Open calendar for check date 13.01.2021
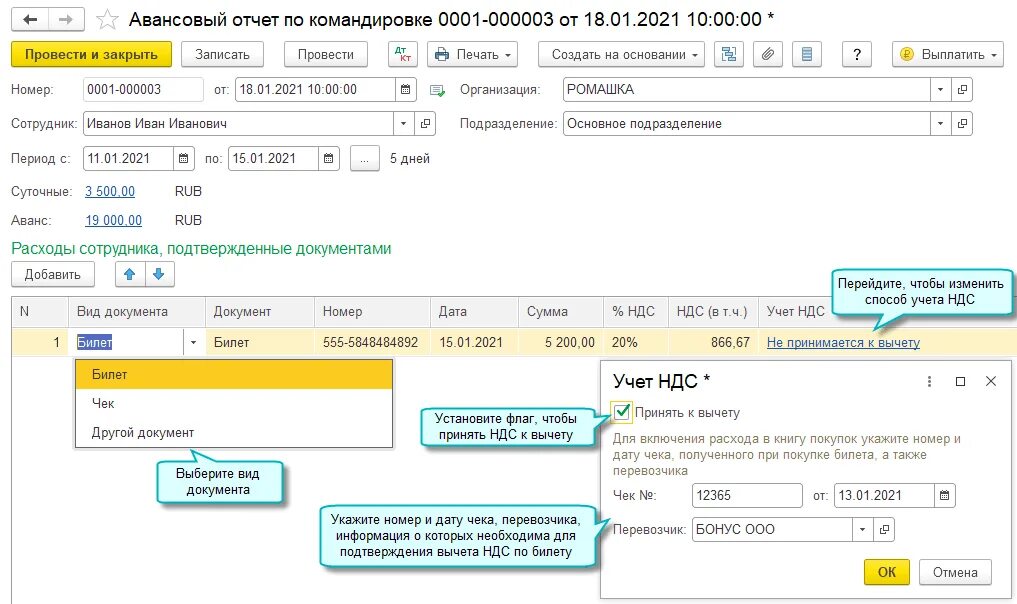The image size is (1017, 604). pos(944,496)
